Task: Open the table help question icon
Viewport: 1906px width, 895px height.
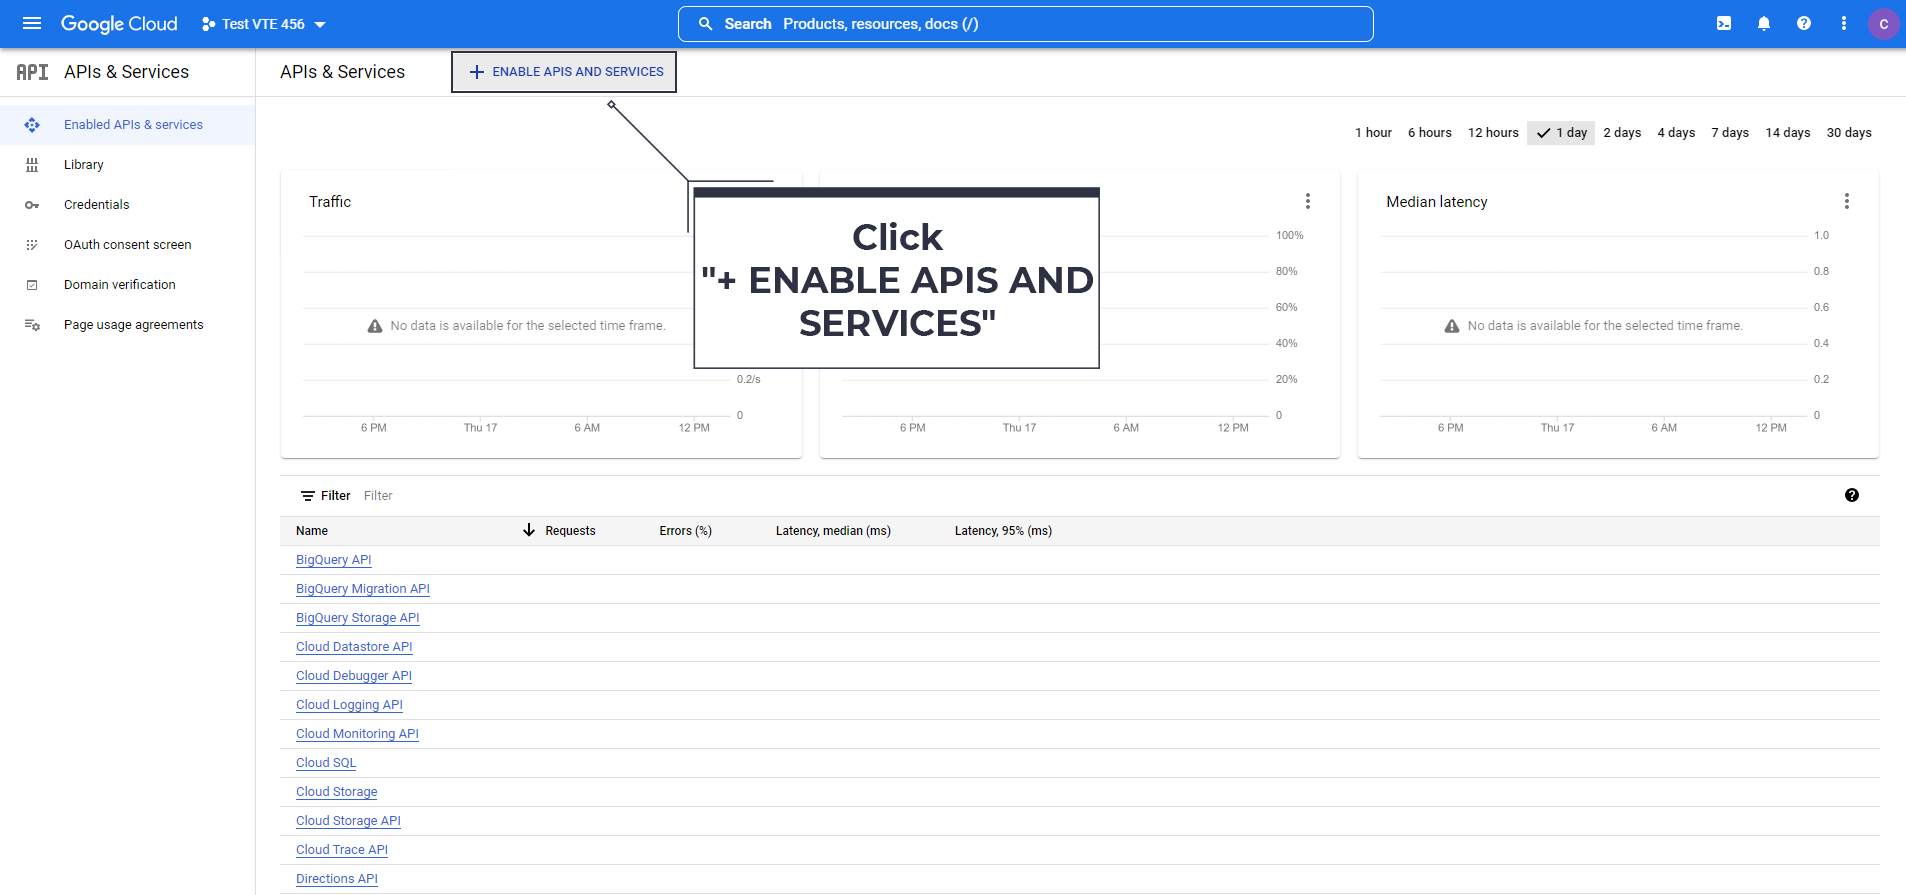Action: click(x=1852, y=495)
